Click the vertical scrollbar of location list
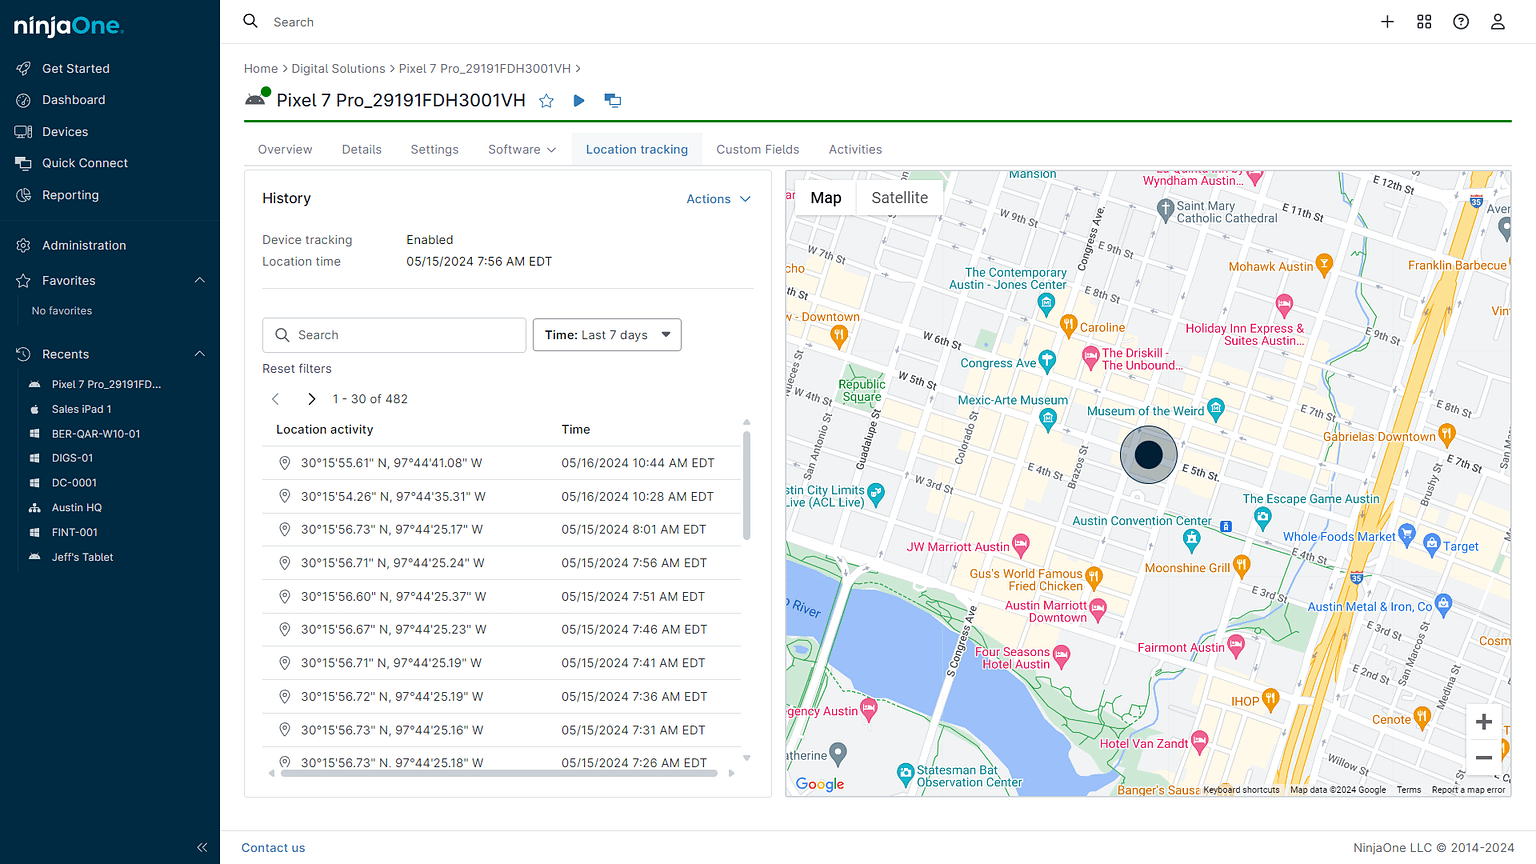This screenshot has width=1536, height=864. tap(746, 485)
